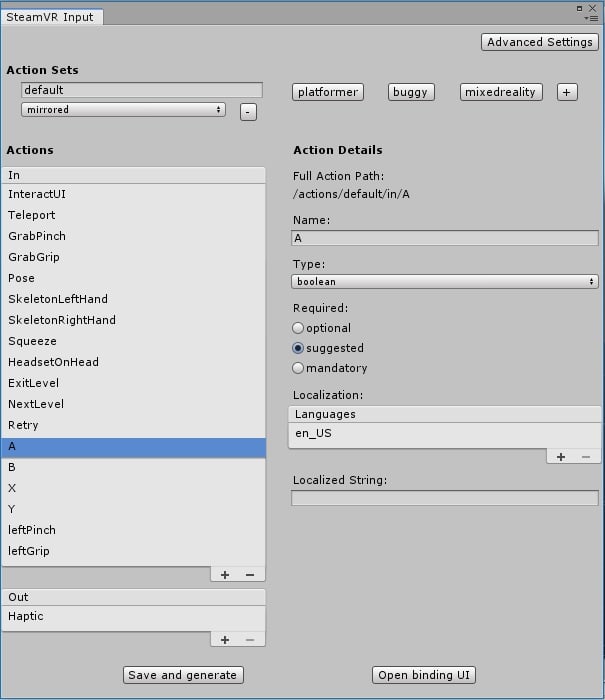This screenshot has width=605, height=700.
Task: Open Advanced Settings
Action: pos(540,42)
